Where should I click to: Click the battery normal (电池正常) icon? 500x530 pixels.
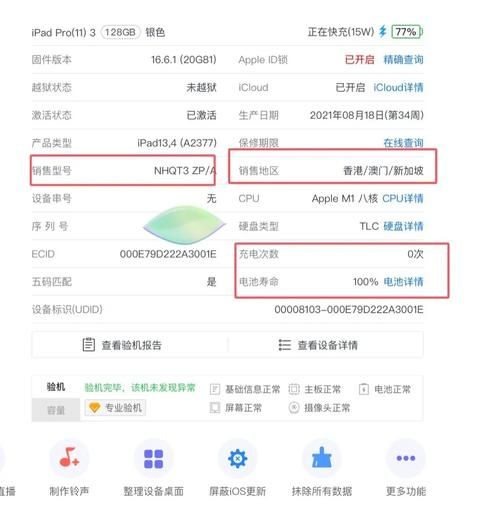point(364,389)
